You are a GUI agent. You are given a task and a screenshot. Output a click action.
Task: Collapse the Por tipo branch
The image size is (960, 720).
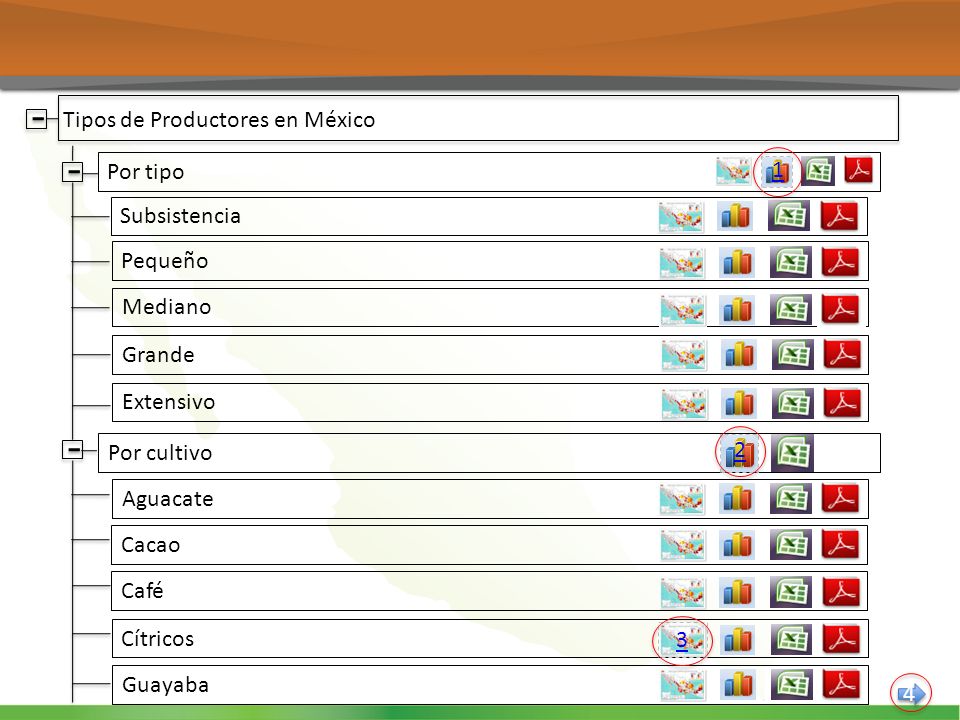(73, 172)
